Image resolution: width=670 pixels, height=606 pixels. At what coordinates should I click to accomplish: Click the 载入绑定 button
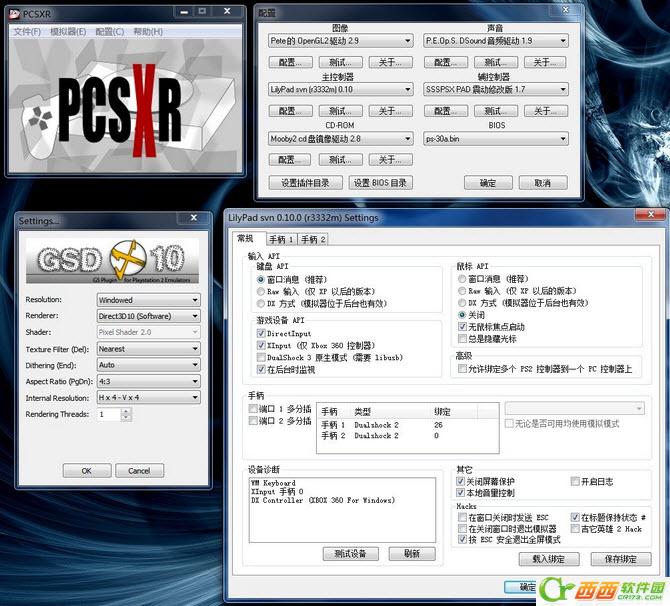point(549,559)
